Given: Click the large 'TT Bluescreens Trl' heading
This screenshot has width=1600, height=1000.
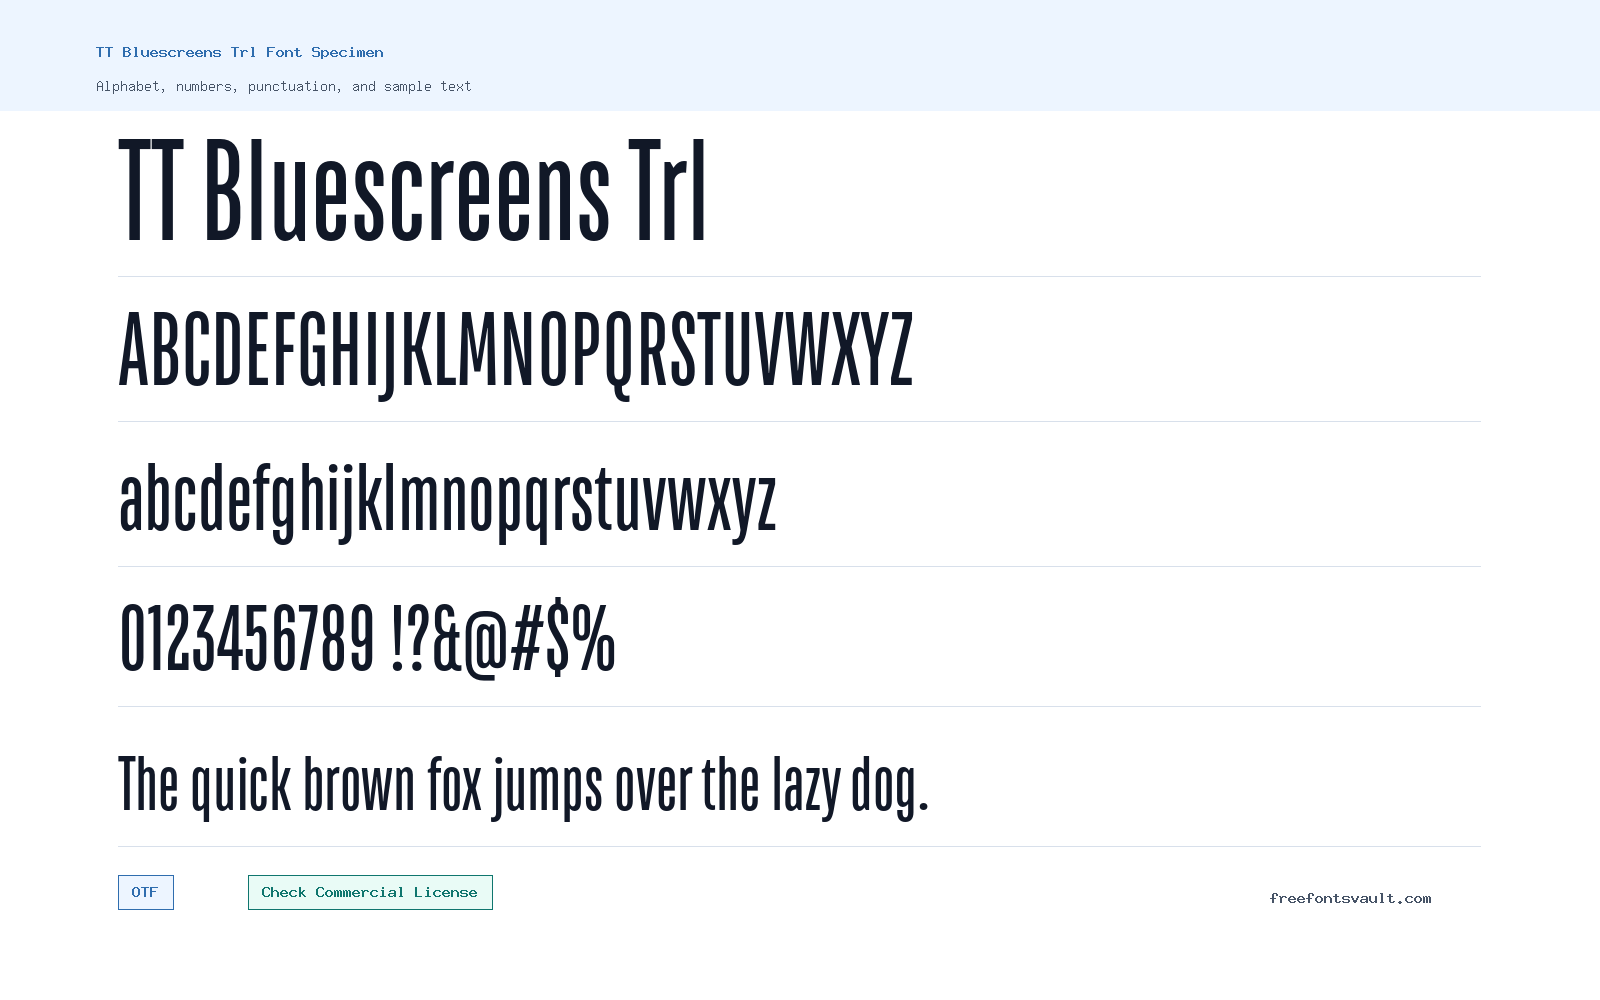Looking at the screenshot, I should [413, 190].
